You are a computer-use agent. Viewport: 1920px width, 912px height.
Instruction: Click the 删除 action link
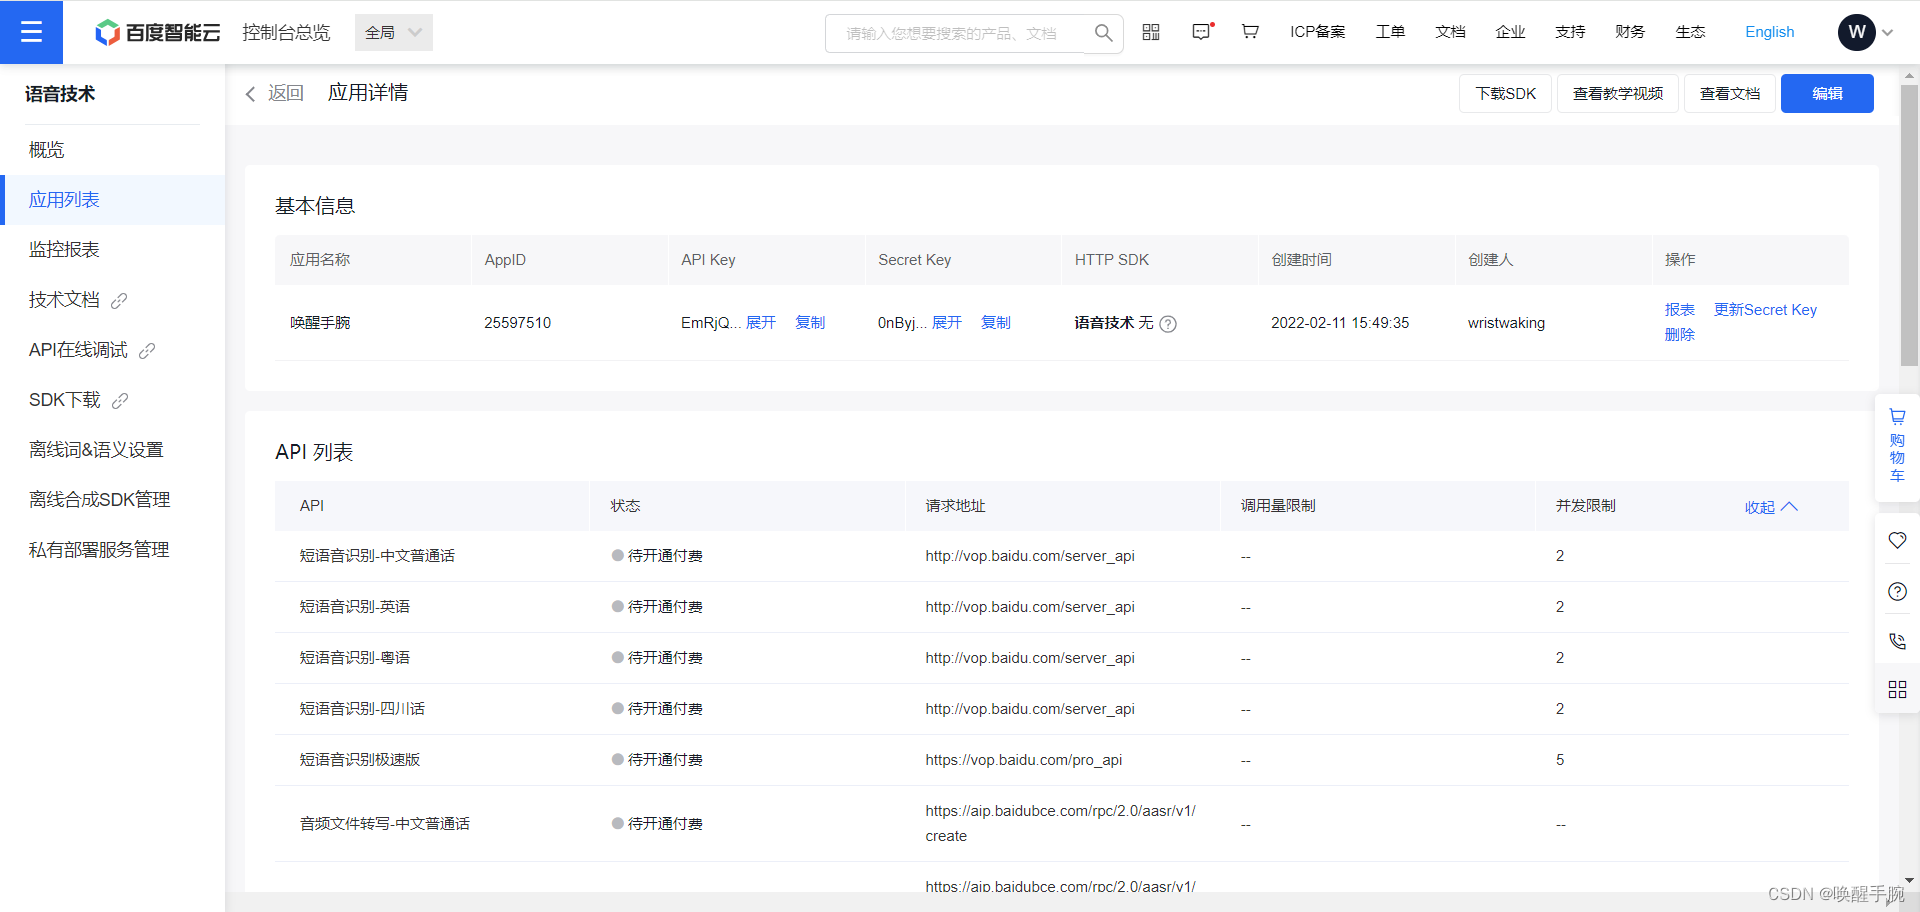[x=1680, y=335]
